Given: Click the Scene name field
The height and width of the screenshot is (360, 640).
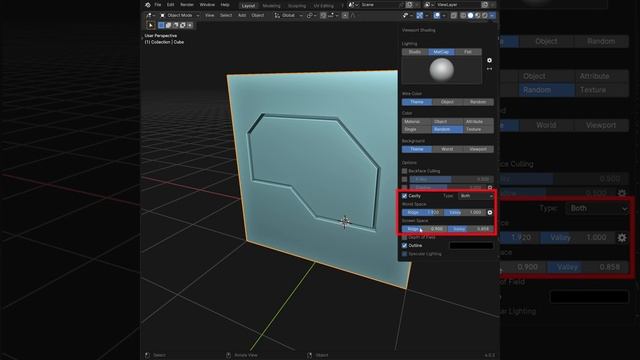Looking at the screenshot, I should coord(380,5).
